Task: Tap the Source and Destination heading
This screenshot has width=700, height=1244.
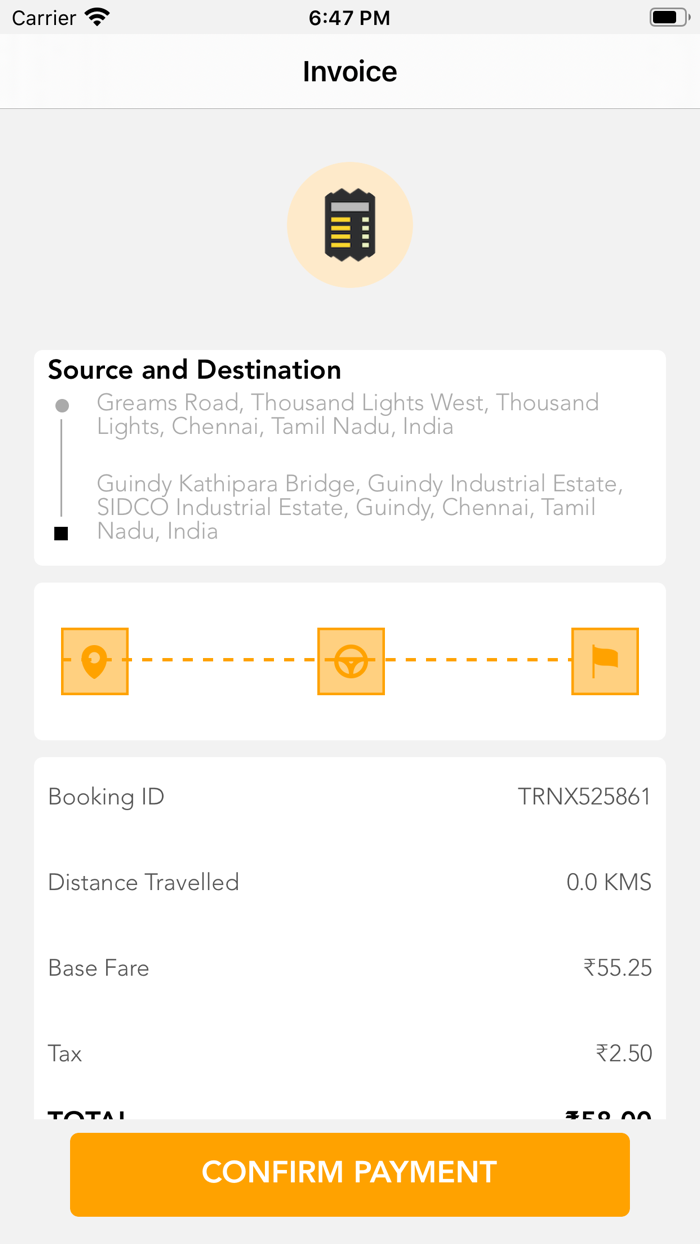Action: tap(194, 370)
